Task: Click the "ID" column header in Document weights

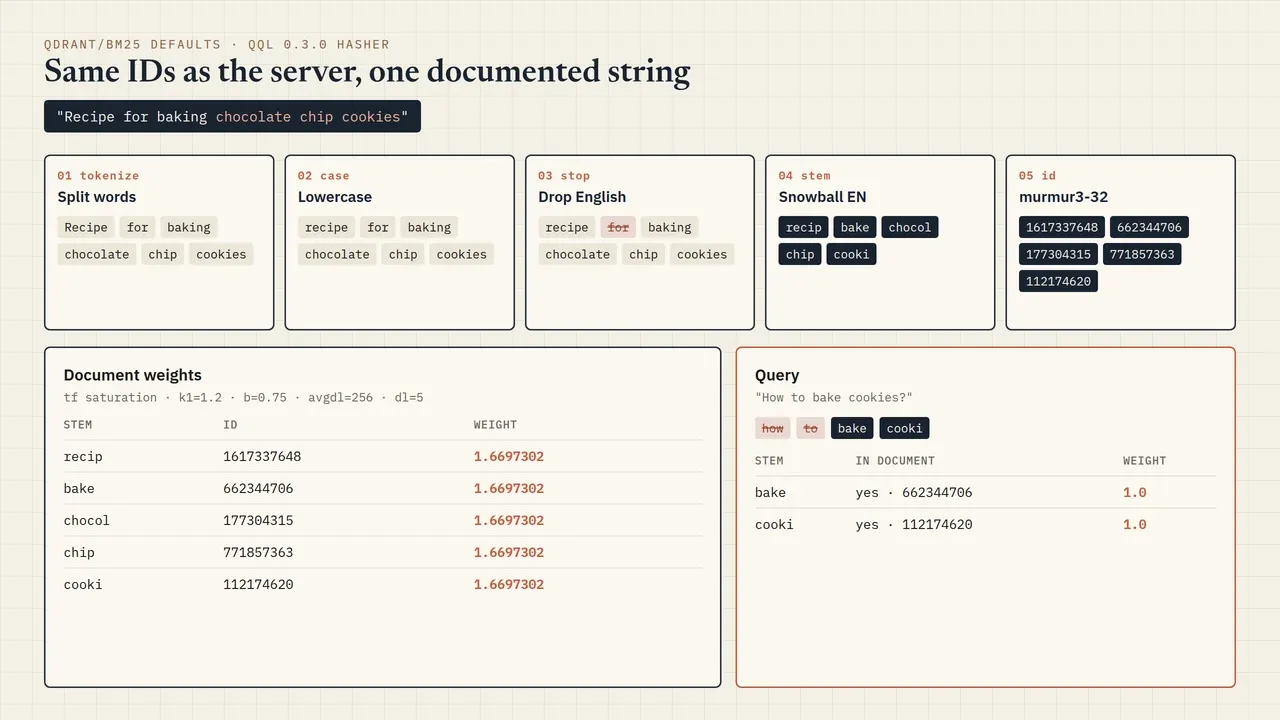Action: click(x=230, y=425)
